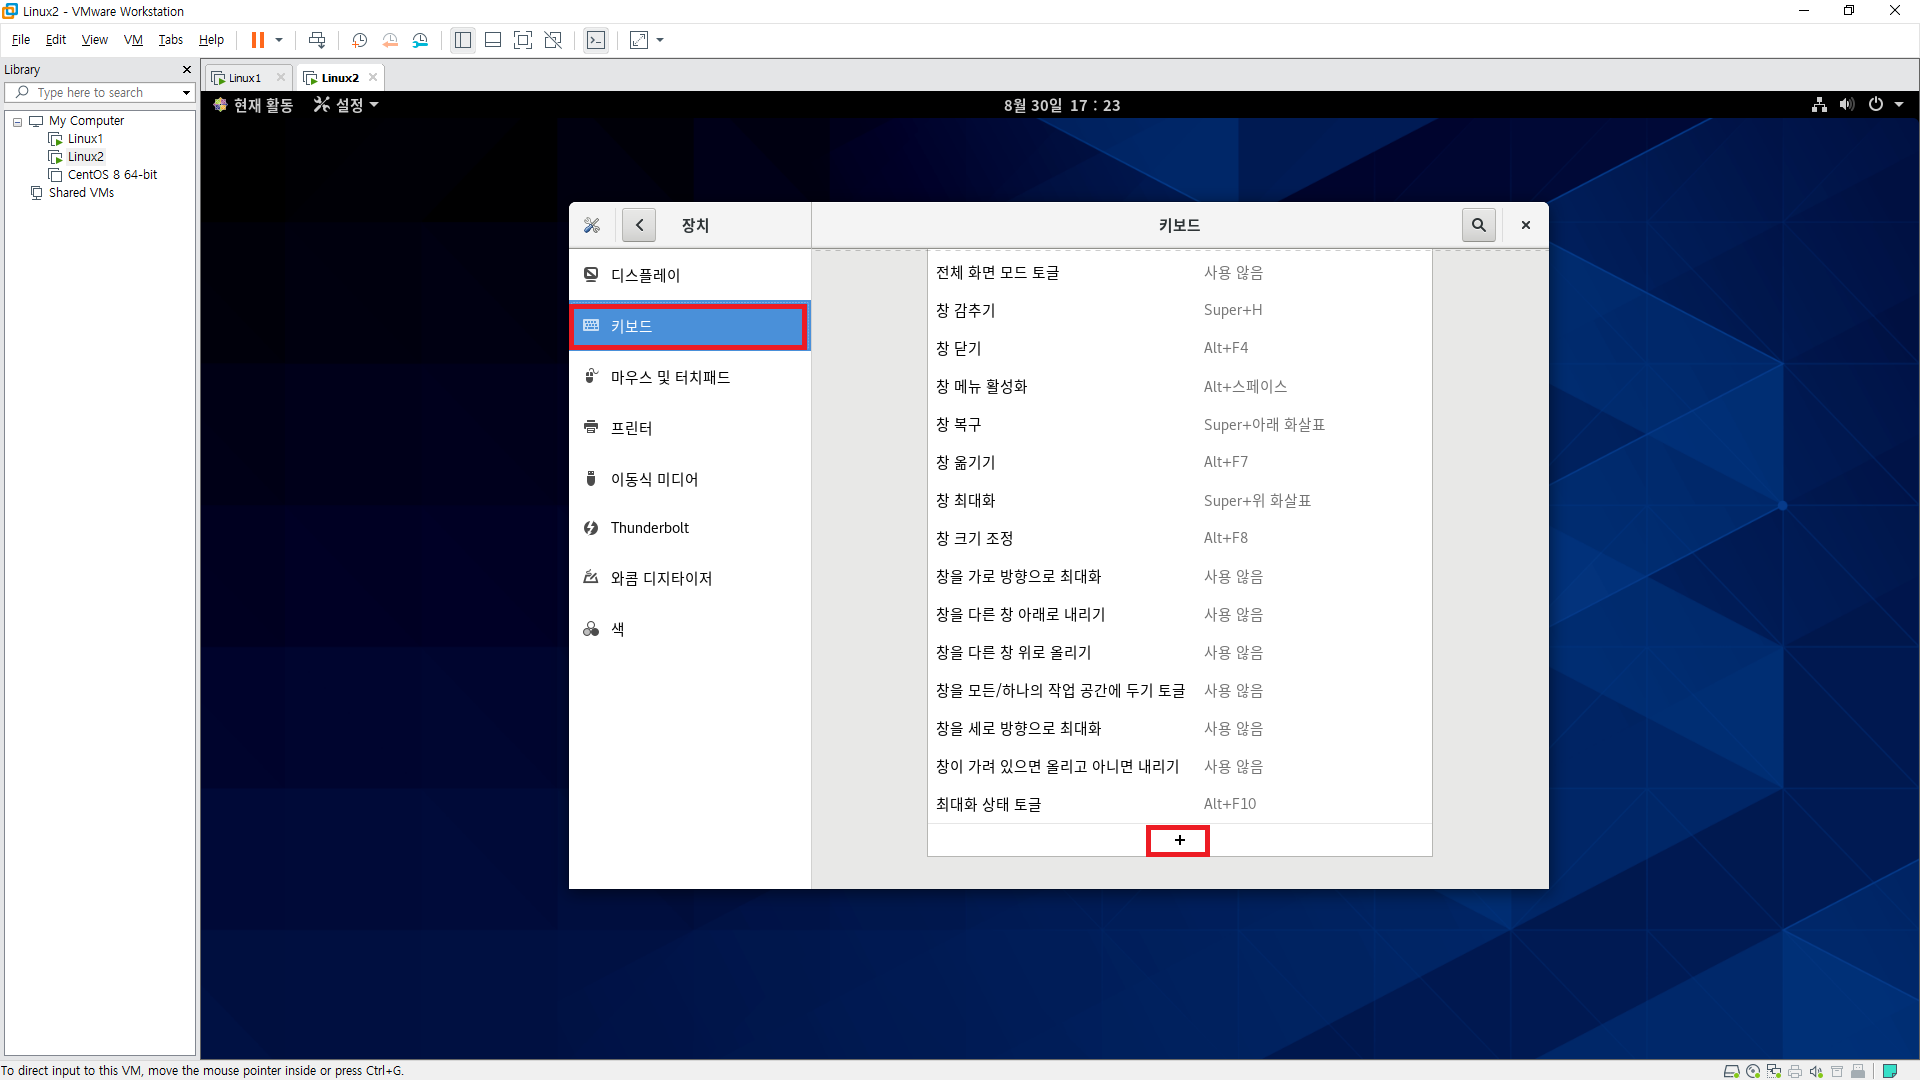Select 마우스 및 터치패드 in sidebar

click(x=670, y=377)
